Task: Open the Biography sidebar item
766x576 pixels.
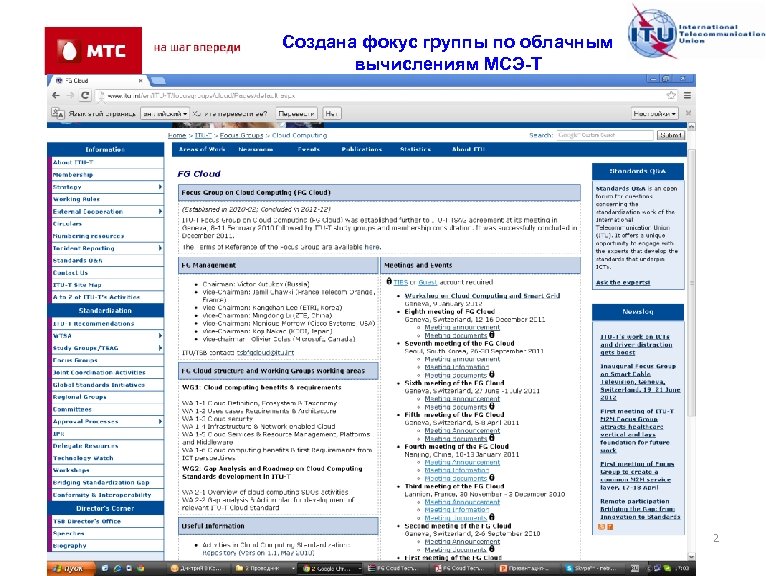Action: coord(69,546)
